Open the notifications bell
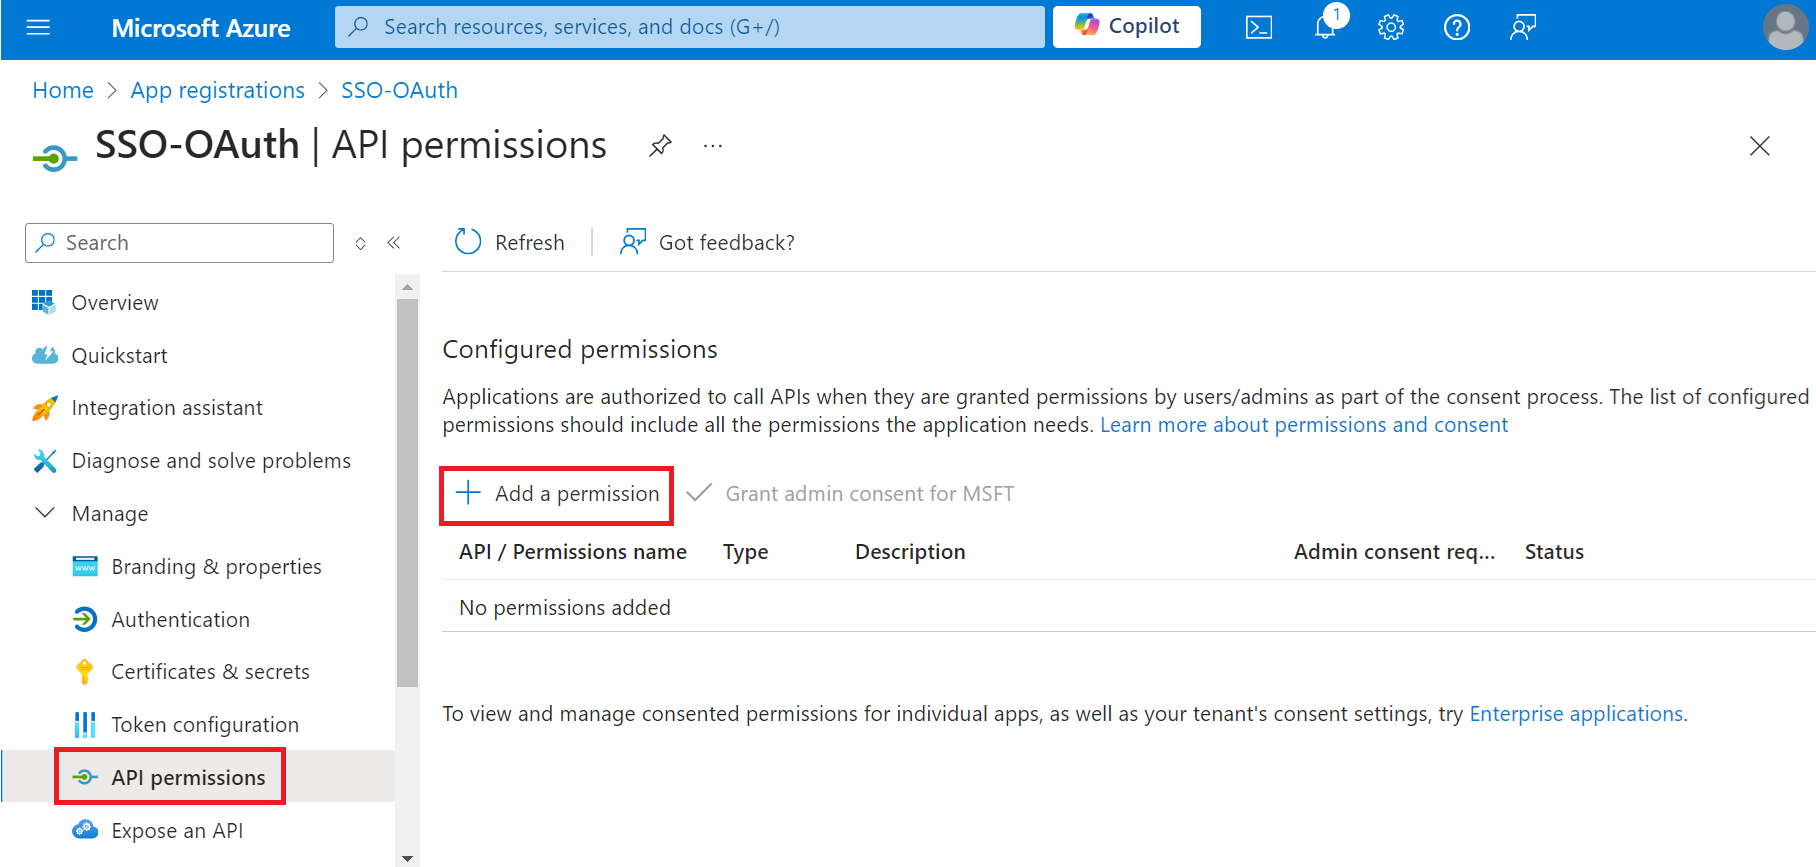1816x867 pixels. tap(1325, 28)
